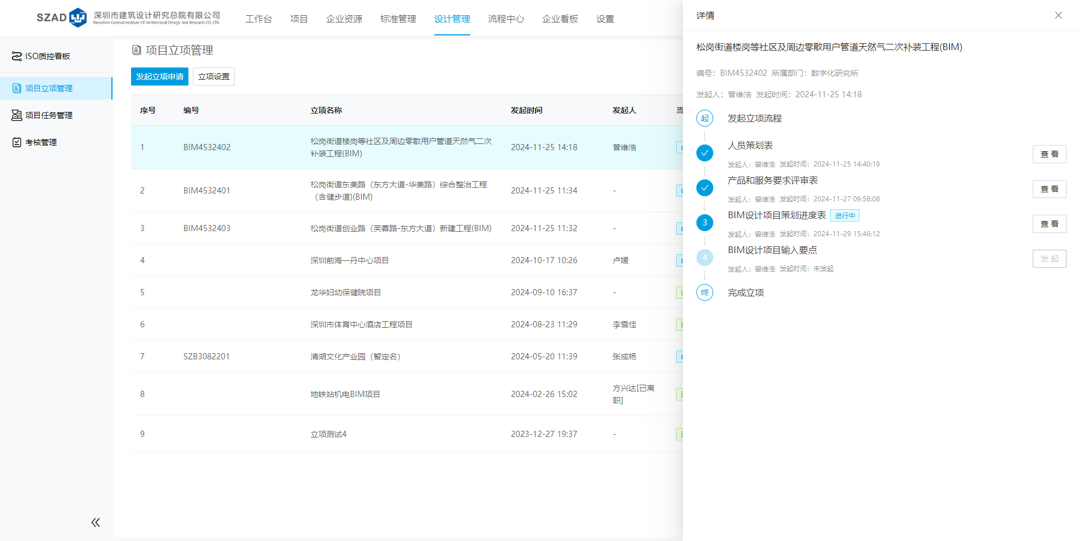1080x541 pixels.
Task: Open the ISO质控看板 sidebar icon
Action: [16, 57]
